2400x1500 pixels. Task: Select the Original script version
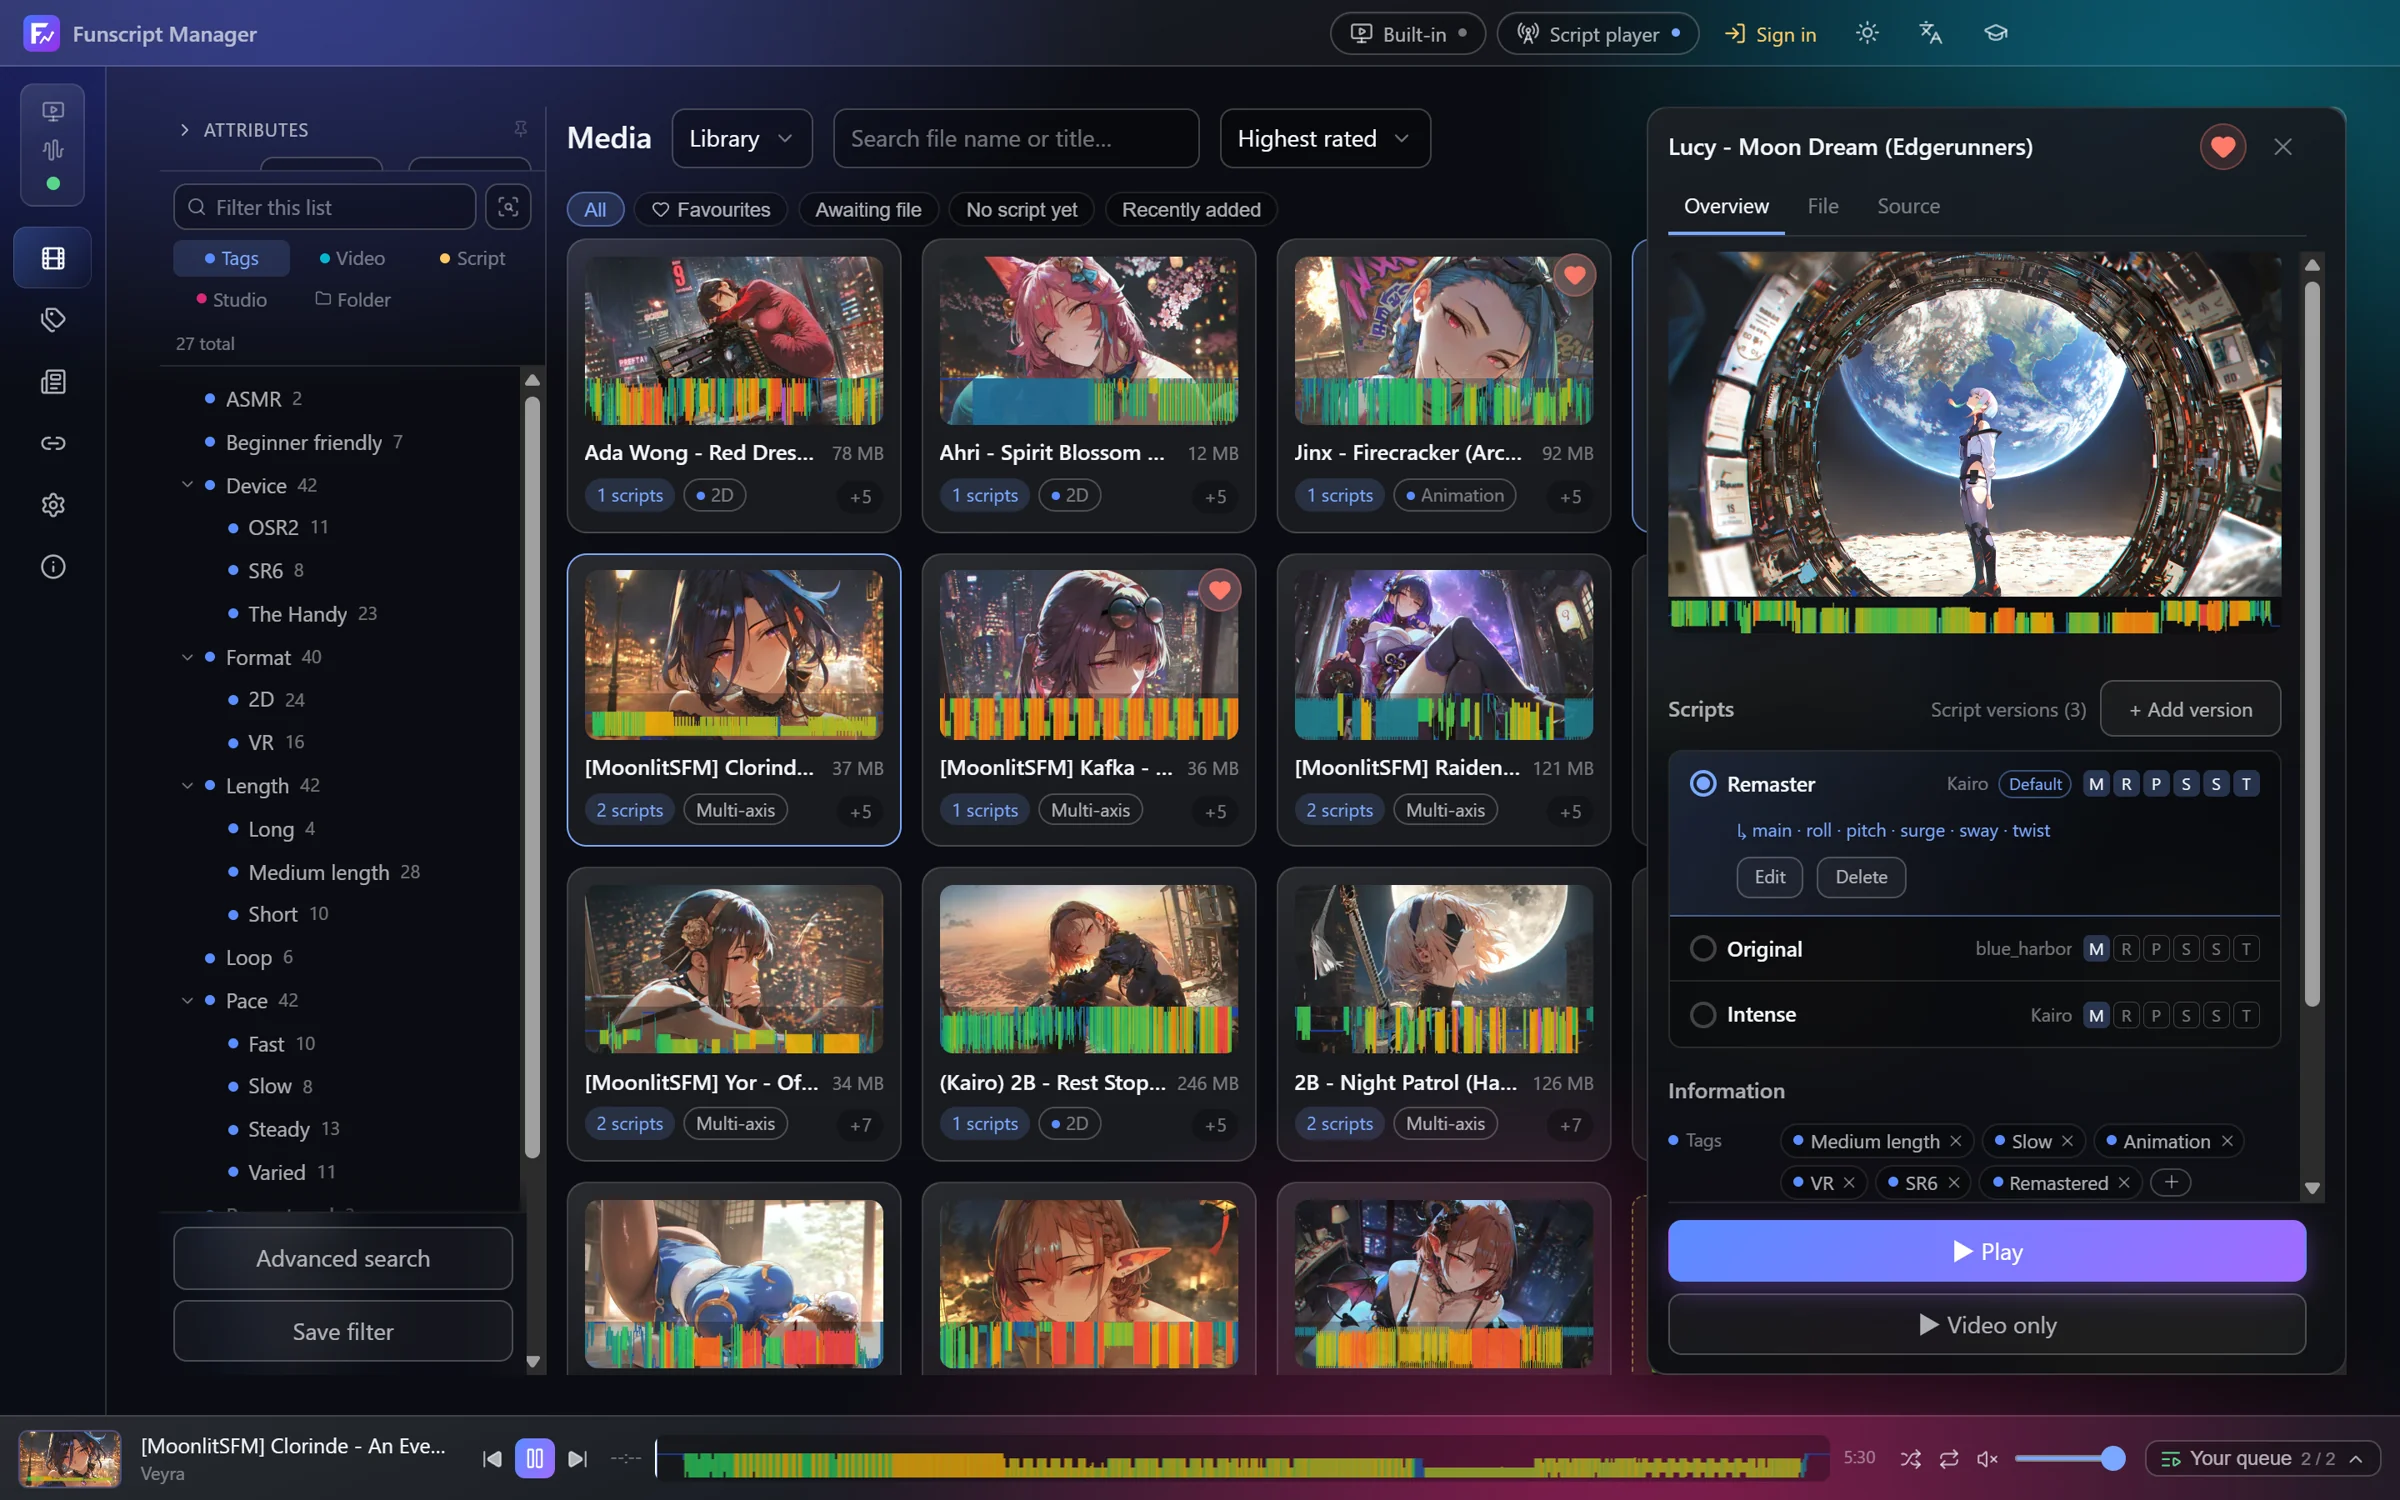(1702, 949)
